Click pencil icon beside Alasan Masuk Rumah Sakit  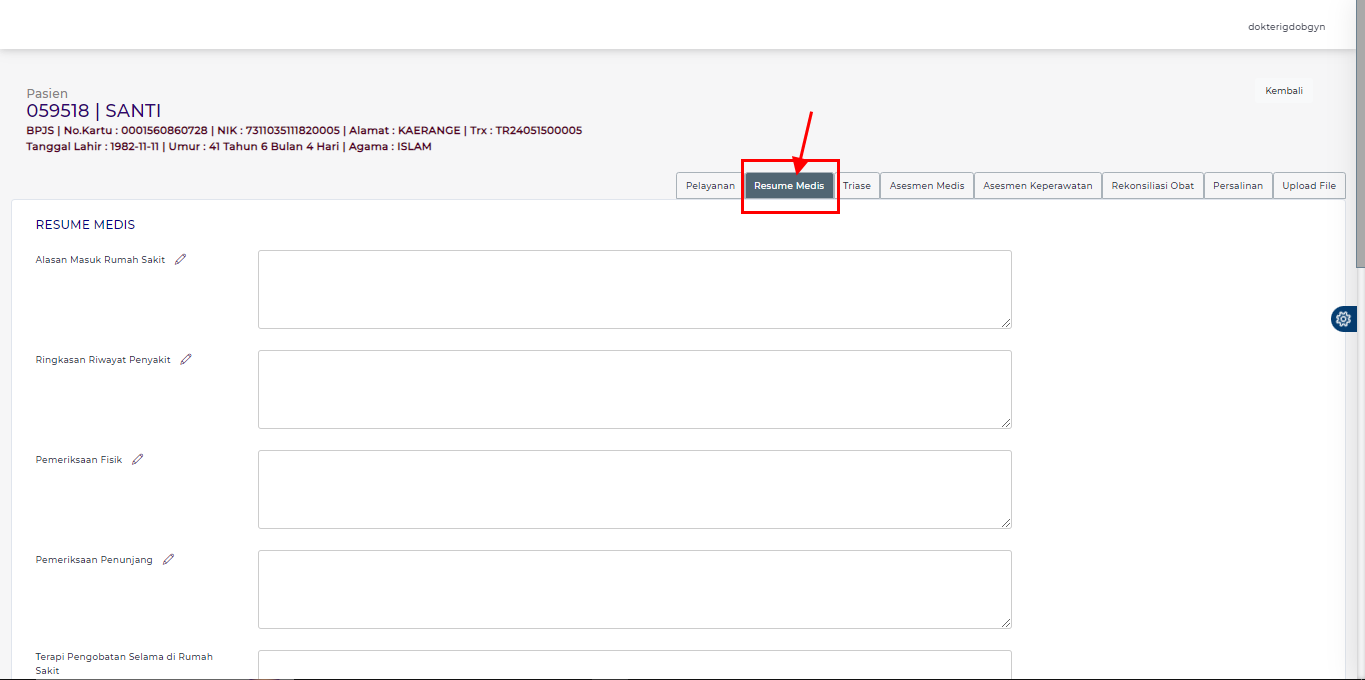point(181,259)
